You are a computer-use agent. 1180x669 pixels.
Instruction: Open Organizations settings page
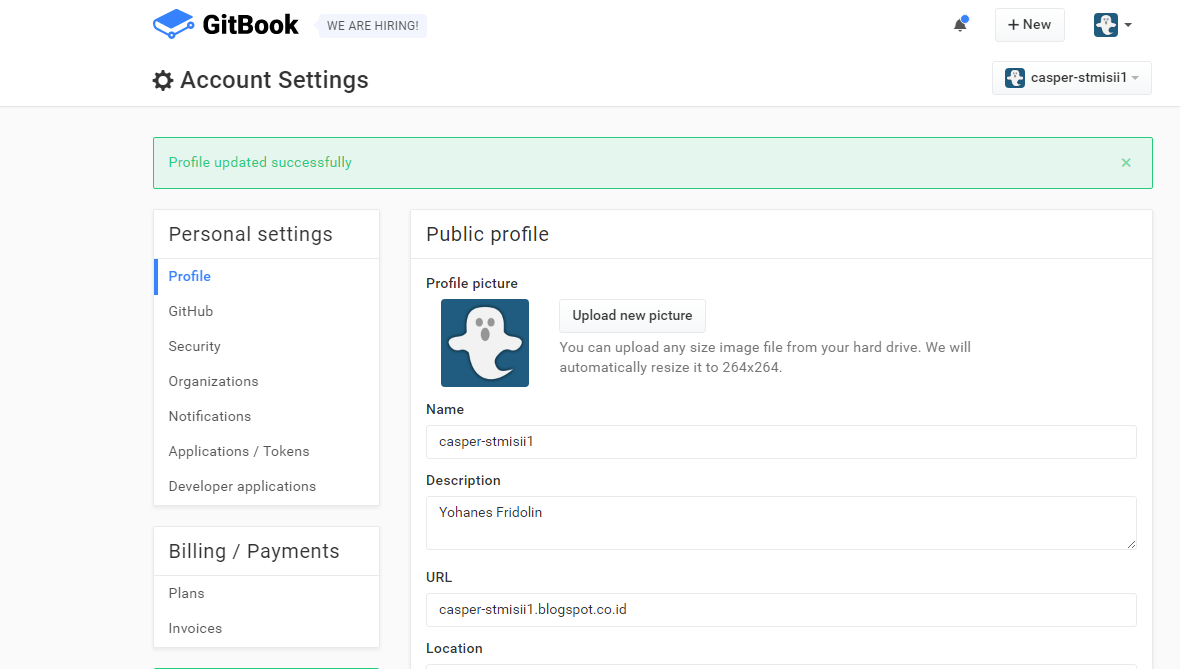tap(213, 382)
